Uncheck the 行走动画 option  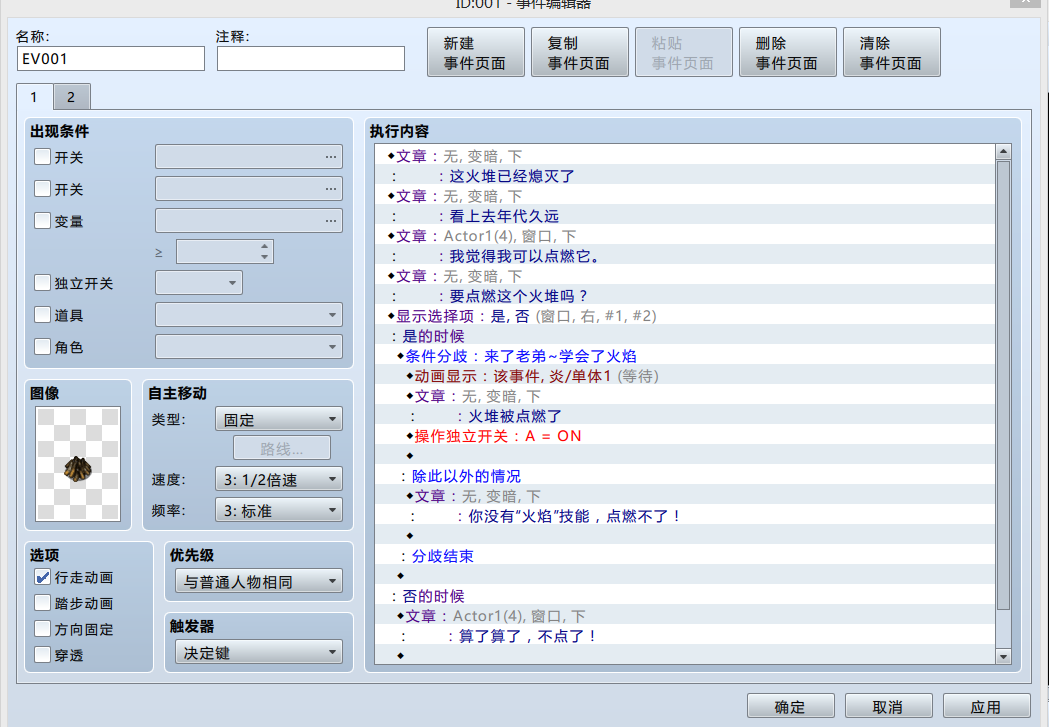tap(42, 577)
